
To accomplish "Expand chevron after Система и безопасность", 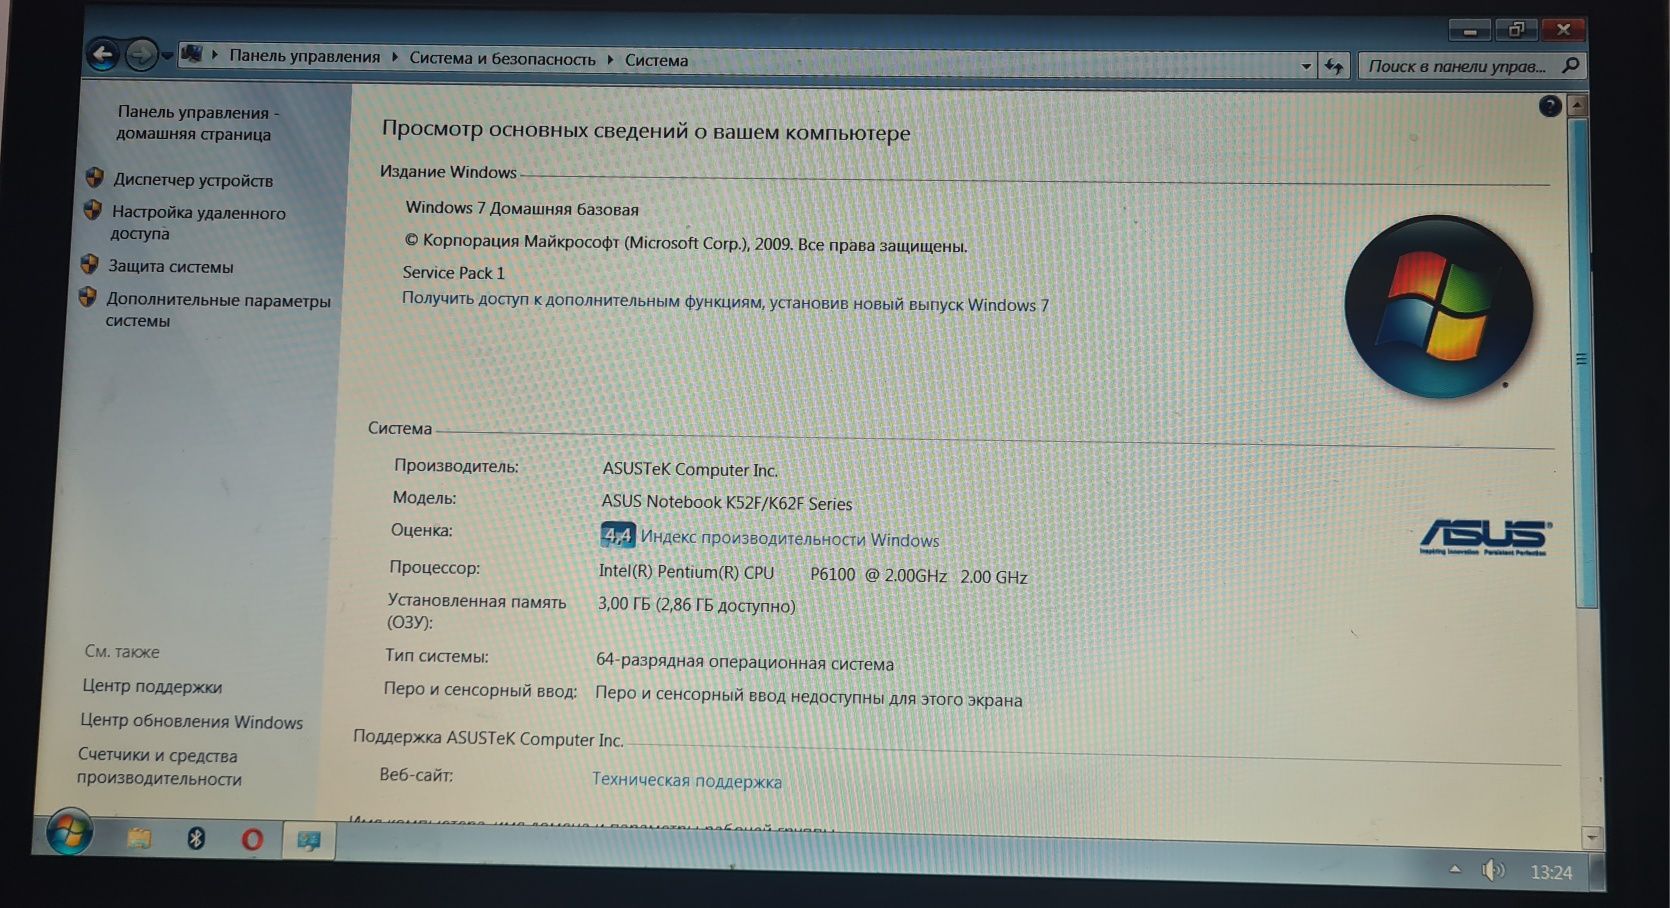I will (x=610, y=60).
